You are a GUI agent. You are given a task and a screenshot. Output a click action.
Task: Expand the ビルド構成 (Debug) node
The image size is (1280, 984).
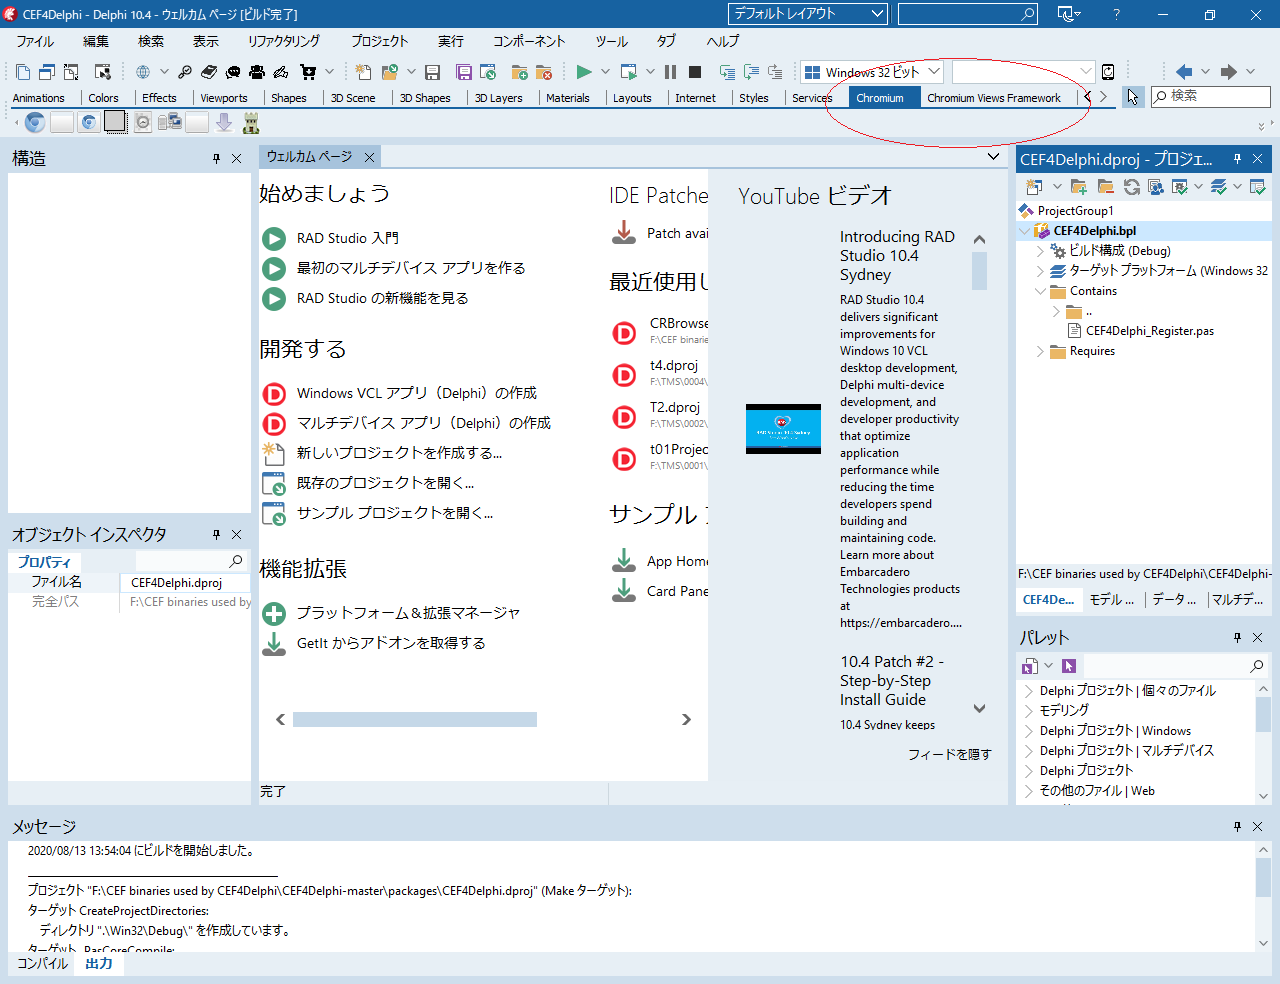pos(1040,251)
